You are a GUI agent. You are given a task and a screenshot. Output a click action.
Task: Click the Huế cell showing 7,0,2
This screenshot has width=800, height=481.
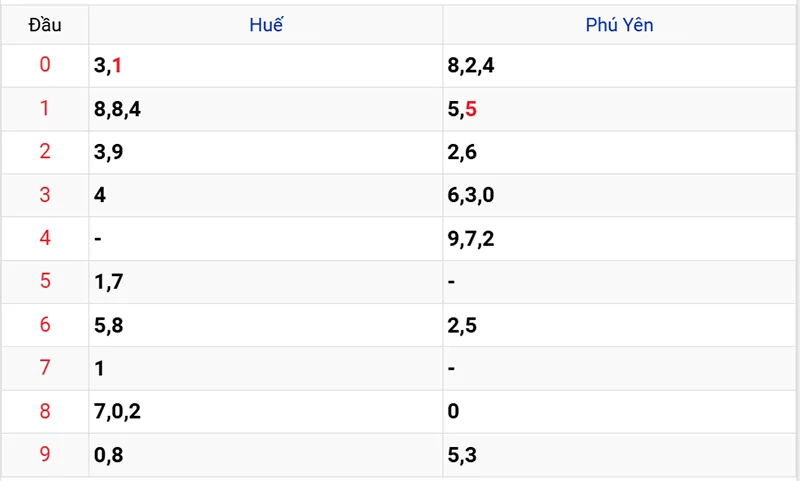tap(117, 412)
